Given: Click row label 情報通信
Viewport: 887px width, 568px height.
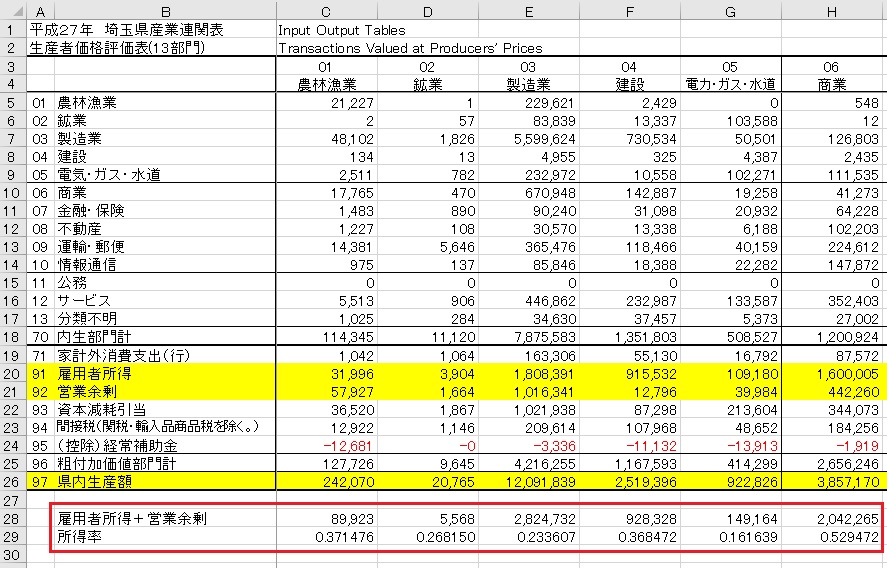Looking at the screenshot, I should point(87,265).
